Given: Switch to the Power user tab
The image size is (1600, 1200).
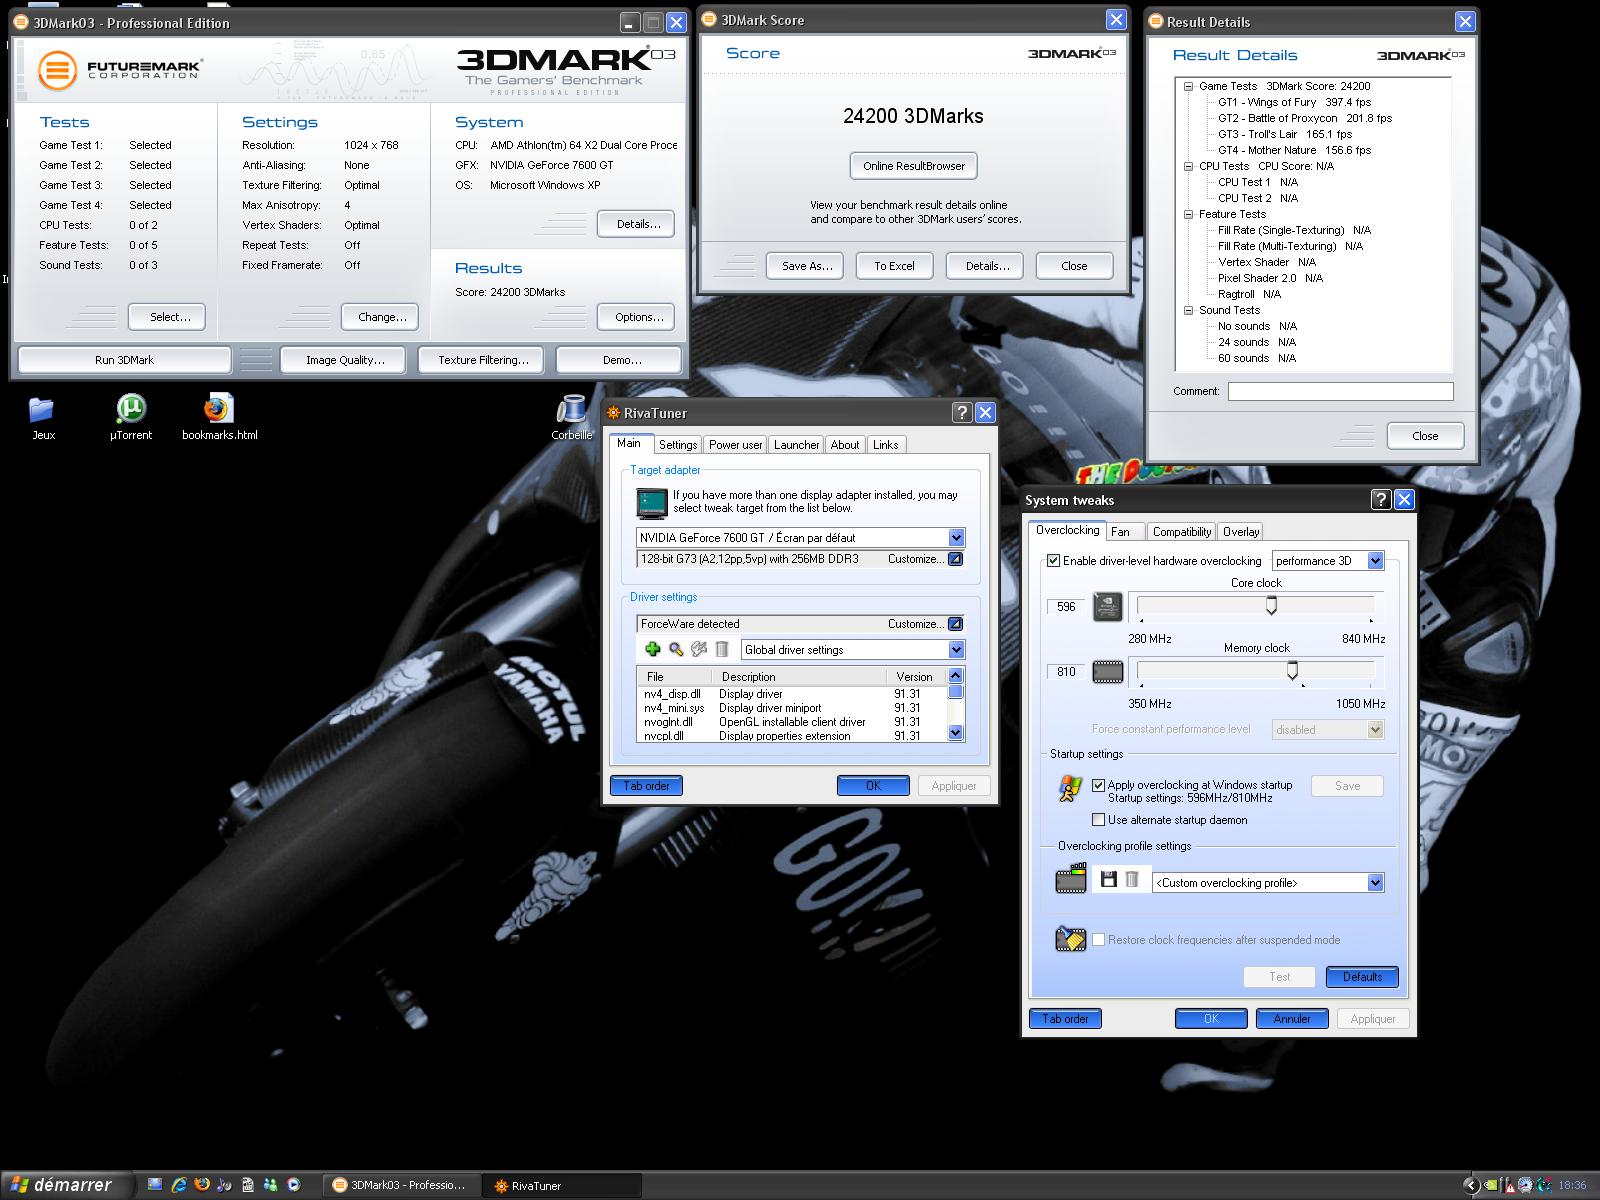Looking at the screenshot, I should 736,445.
